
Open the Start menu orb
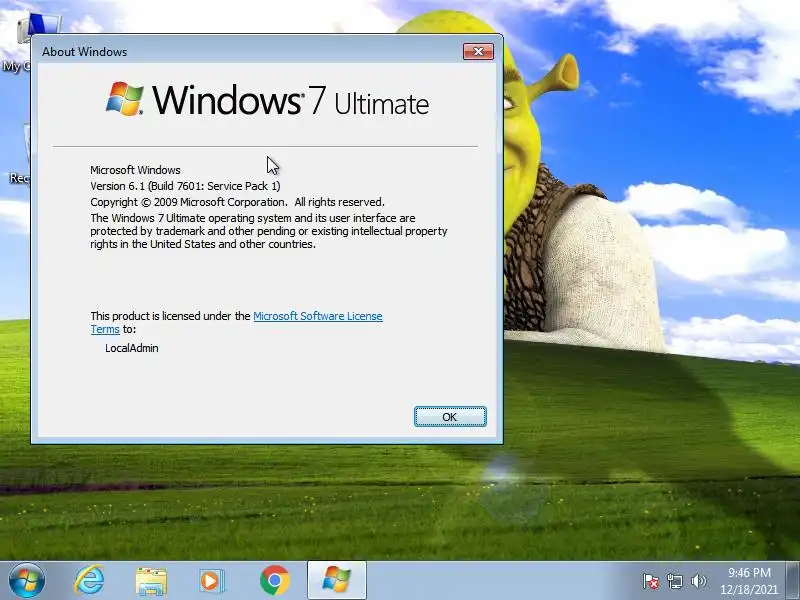pos(27,581)
